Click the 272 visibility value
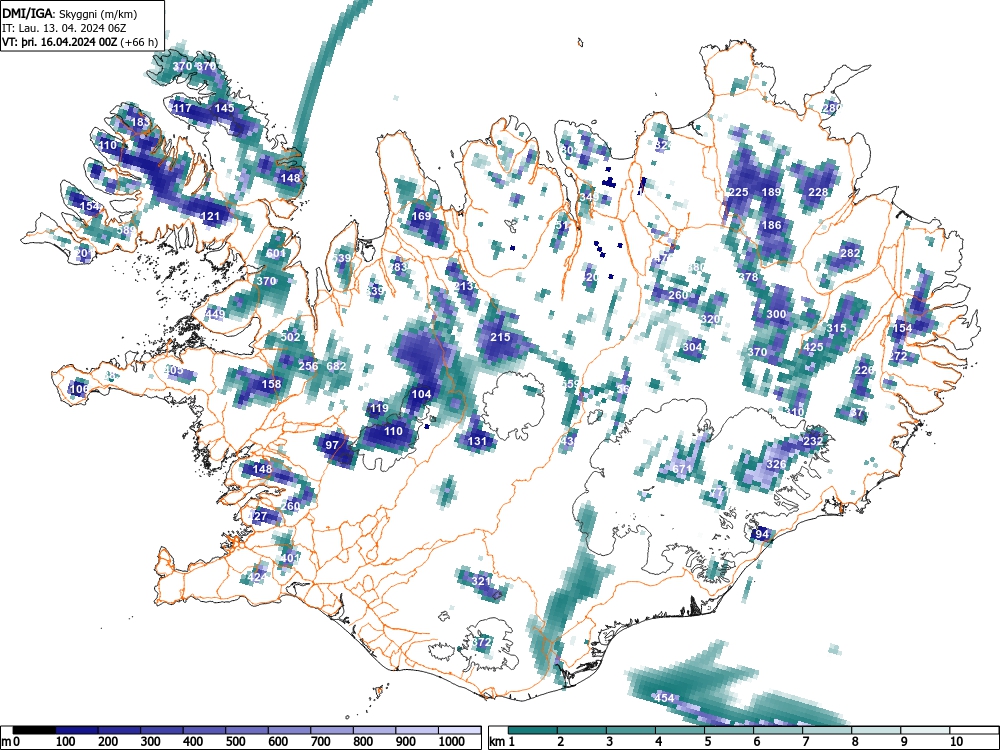The image size is (1000, 750). (898, 356)
